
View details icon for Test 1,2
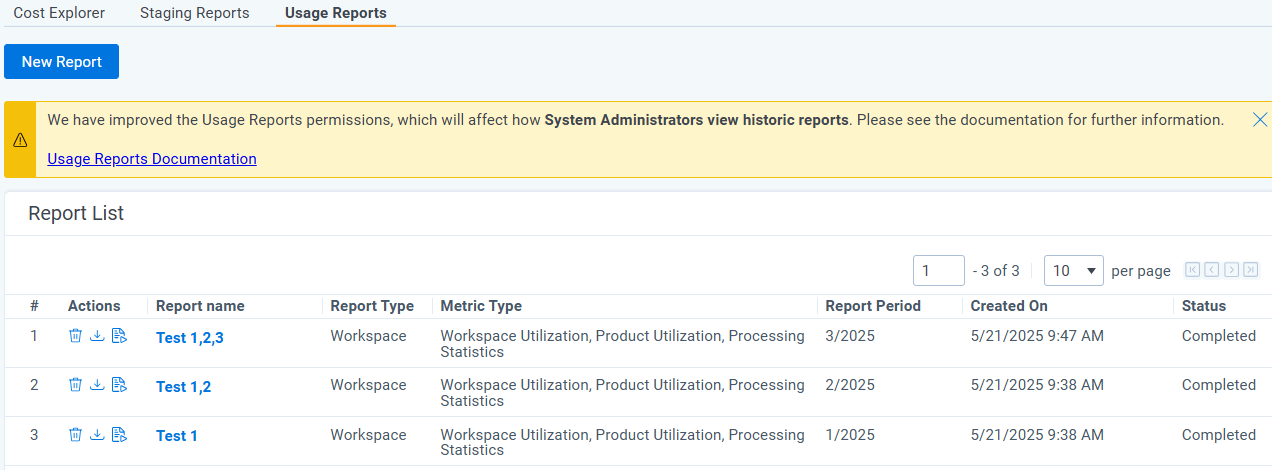(x=119, y=385)
